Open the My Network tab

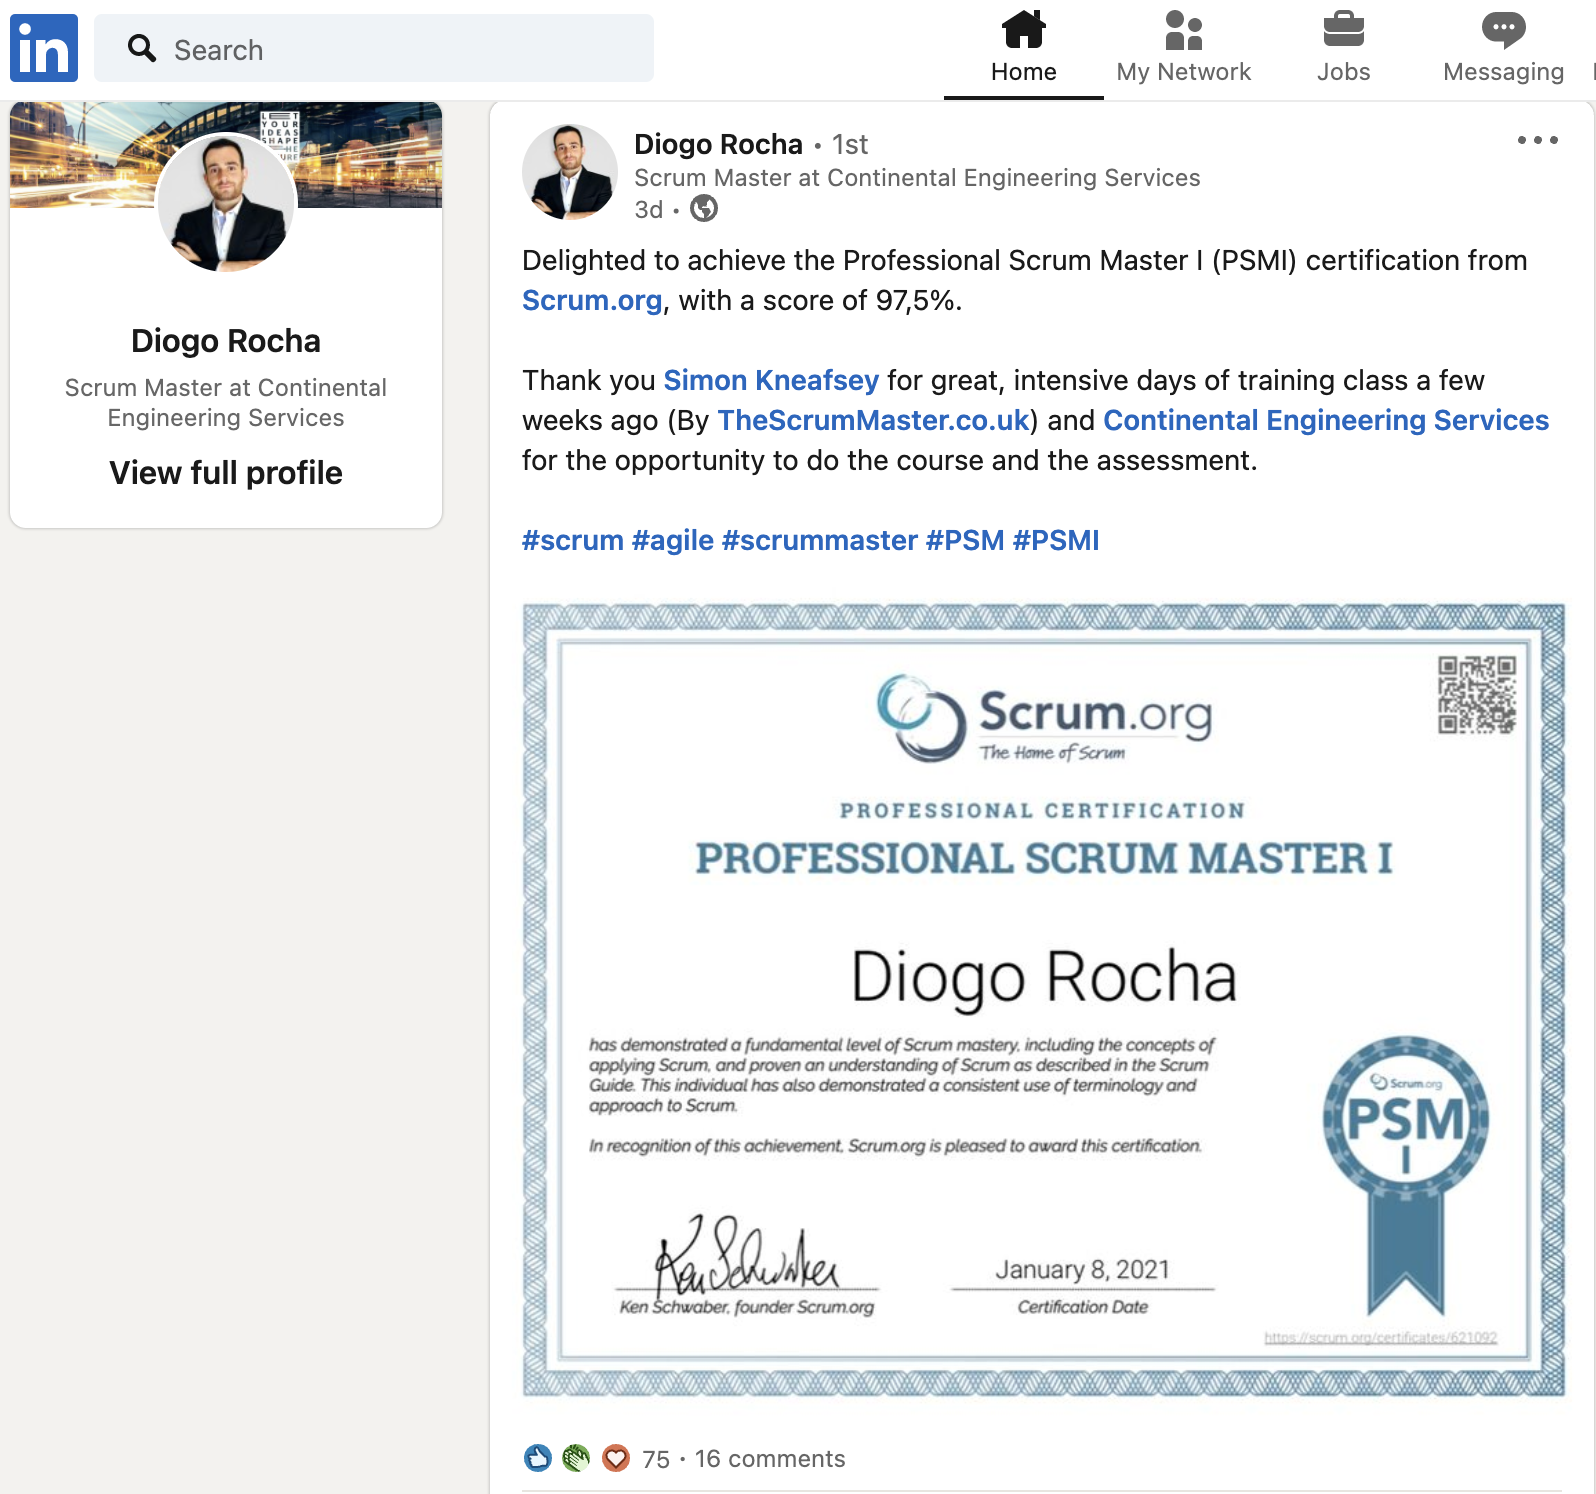tap(1184, 48)
